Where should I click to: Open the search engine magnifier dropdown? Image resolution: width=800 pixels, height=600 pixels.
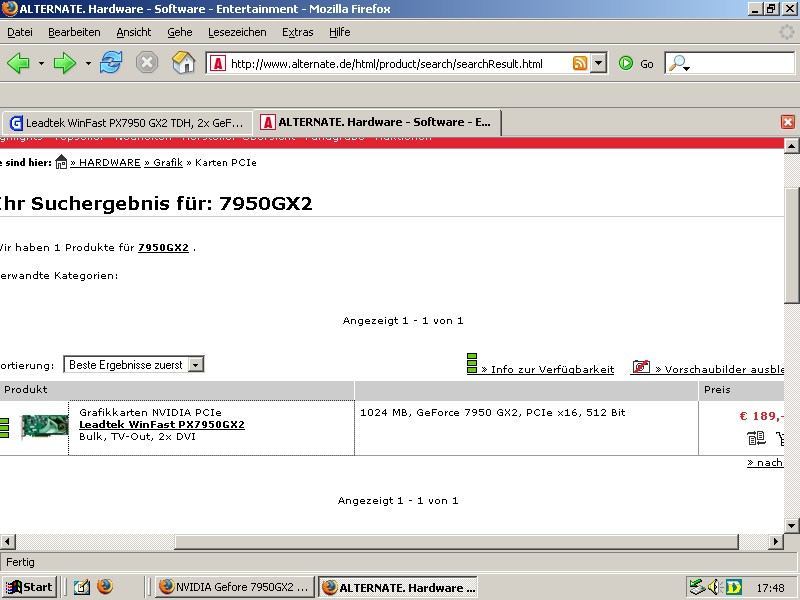tap(680, 63)
